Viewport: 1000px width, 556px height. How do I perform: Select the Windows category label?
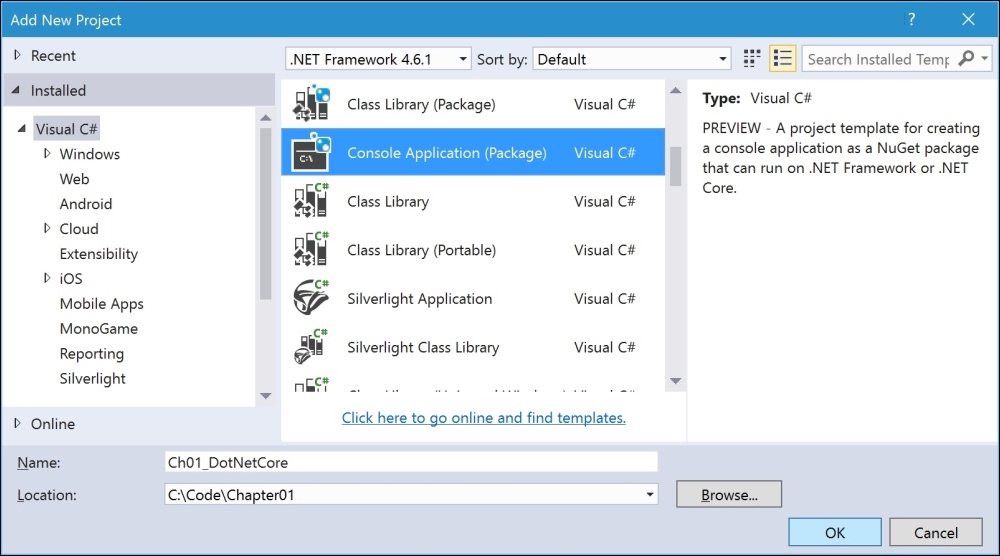pos(90,154)
